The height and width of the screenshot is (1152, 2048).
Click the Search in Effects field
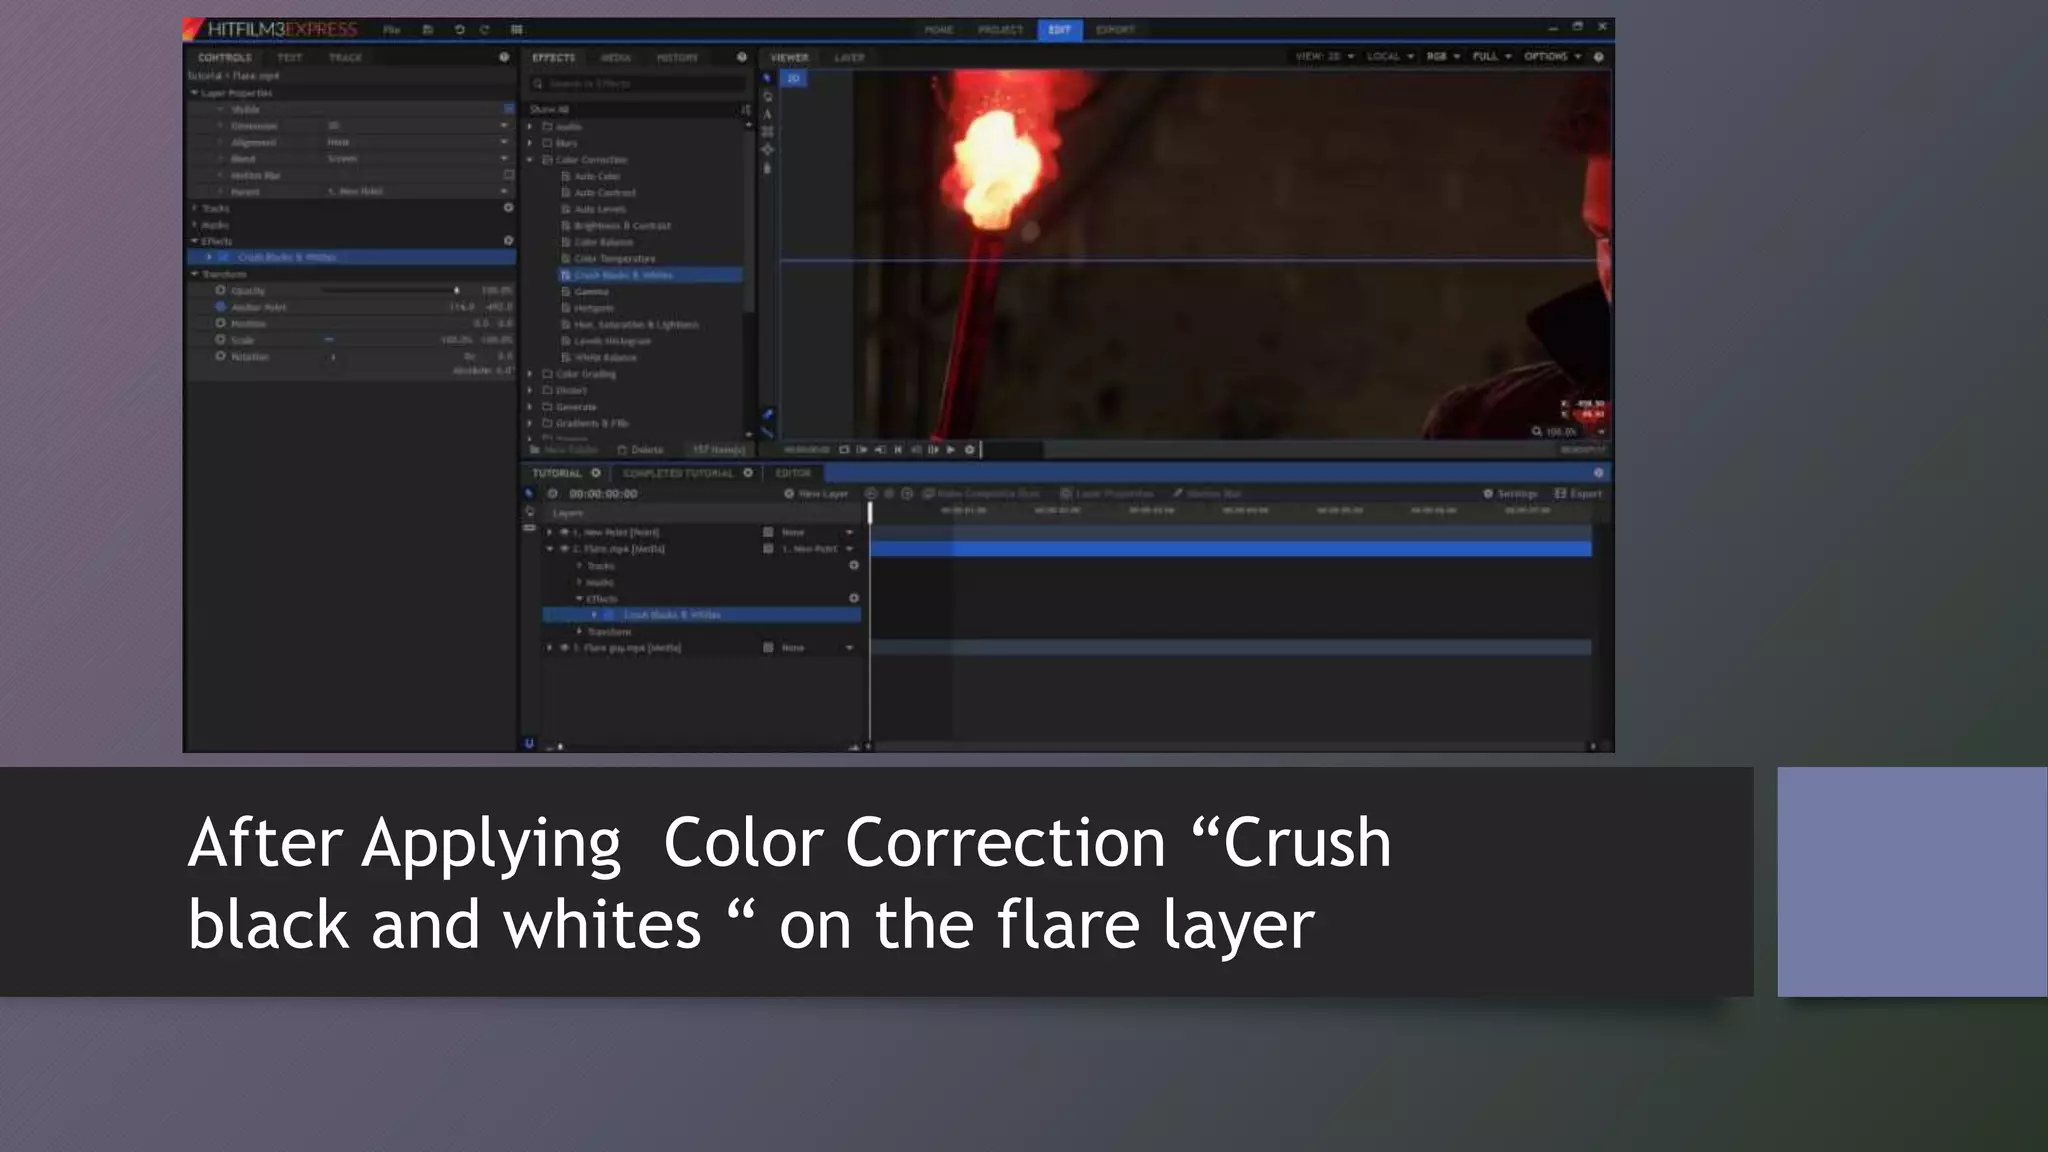click(x=640, y=84)
